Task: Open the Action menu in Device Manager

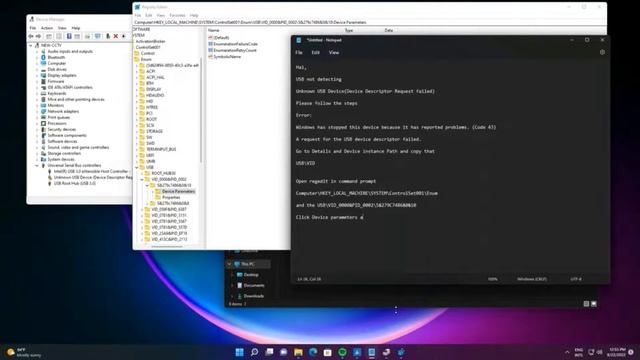Action: point(47,28)
